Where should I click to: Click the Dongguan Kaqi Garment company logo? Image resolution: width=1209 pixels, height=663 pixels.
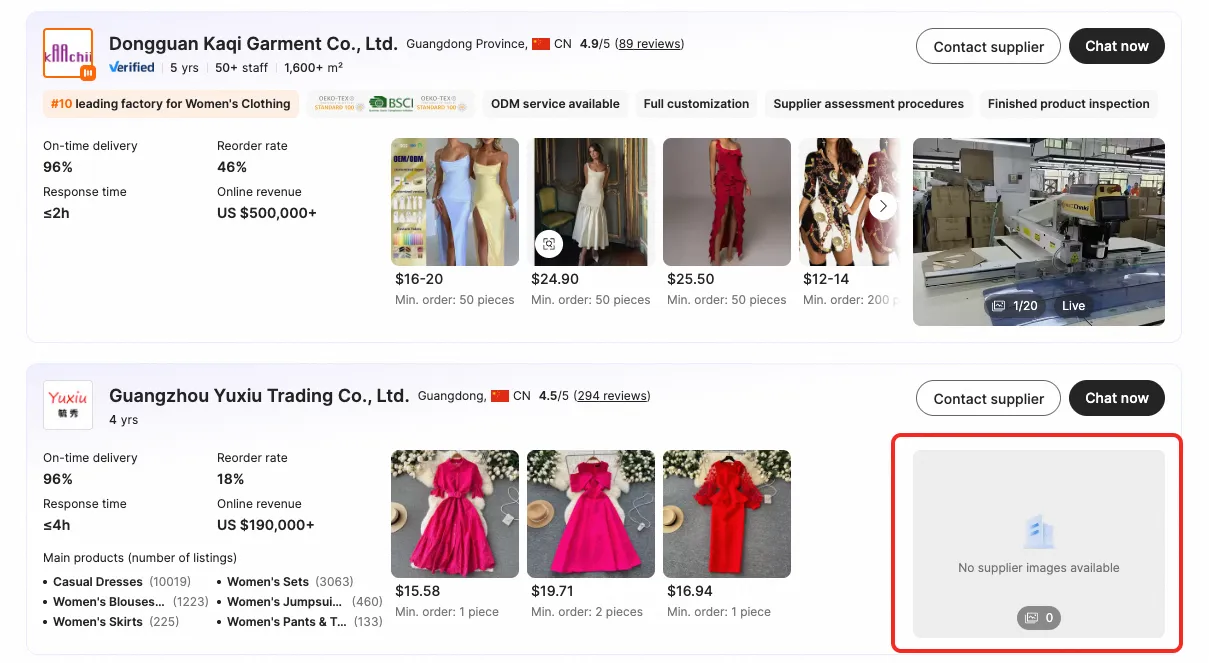coord(68,54)
